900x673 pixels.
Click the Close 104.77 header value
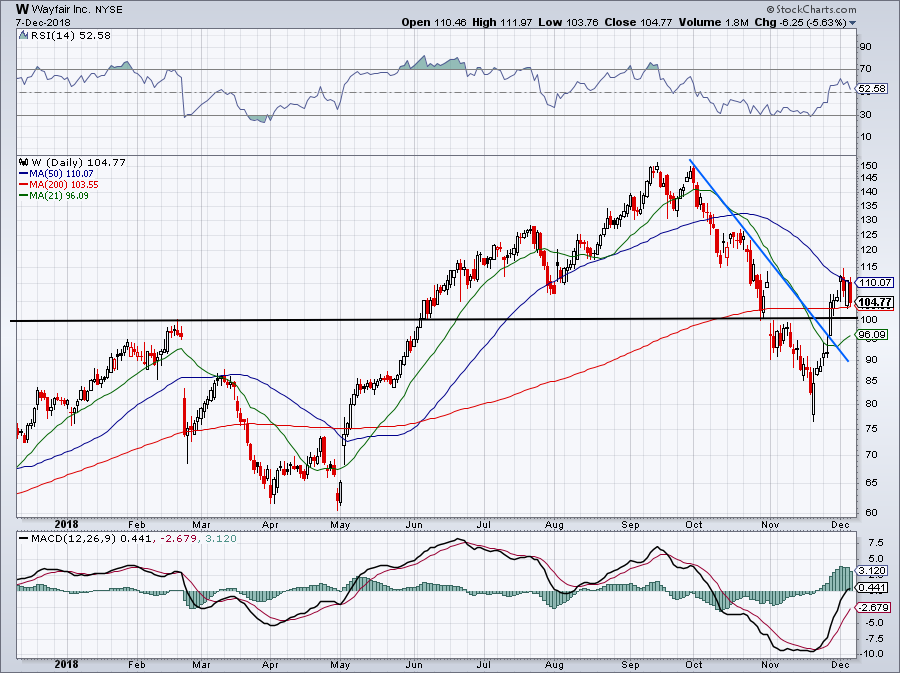[638, 22]
